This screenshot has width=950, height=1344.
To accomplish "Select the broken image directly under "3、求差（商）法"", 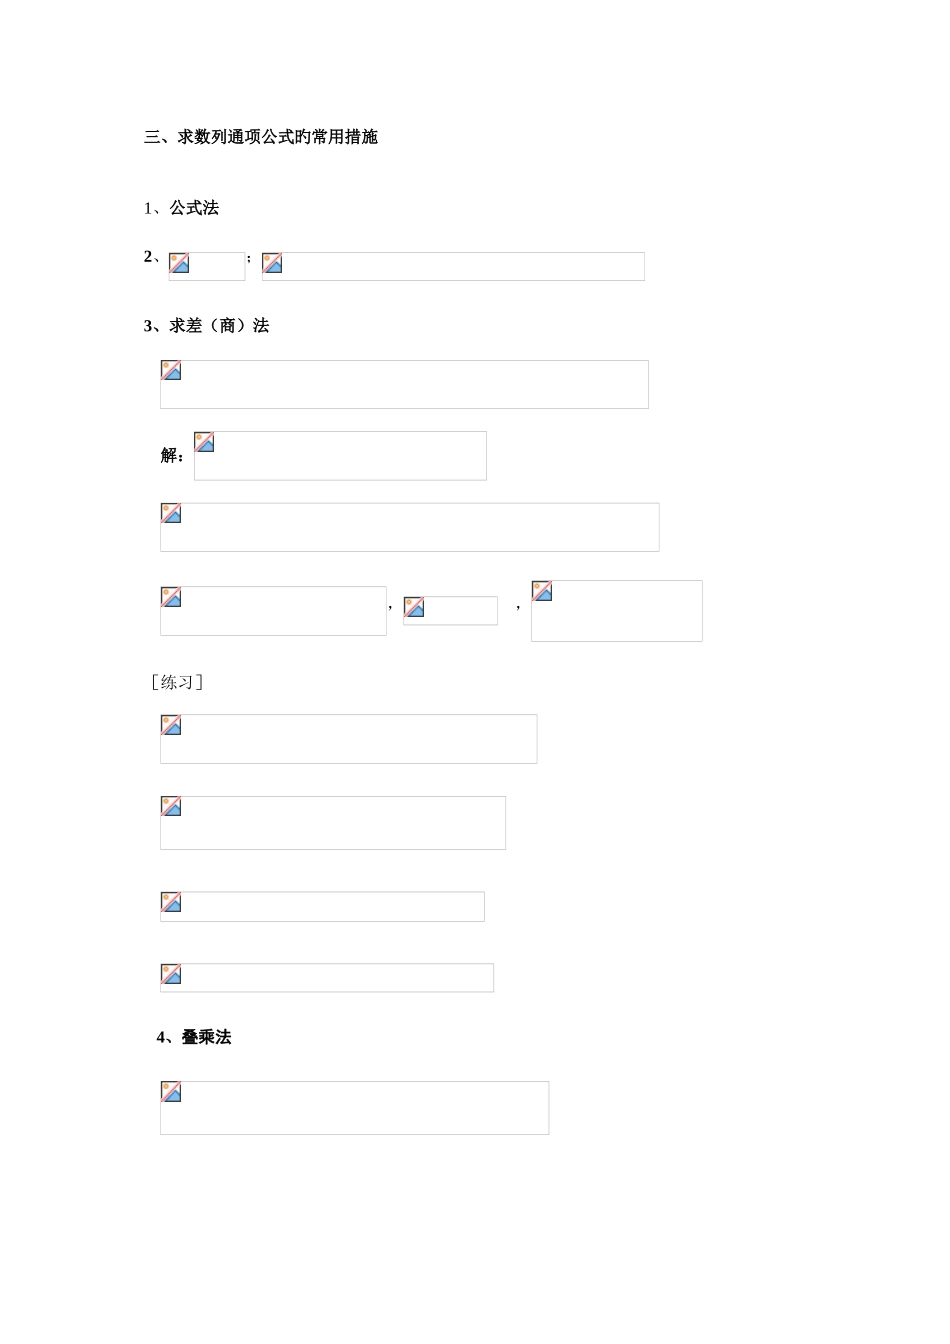I will click(x=404, y=384).
